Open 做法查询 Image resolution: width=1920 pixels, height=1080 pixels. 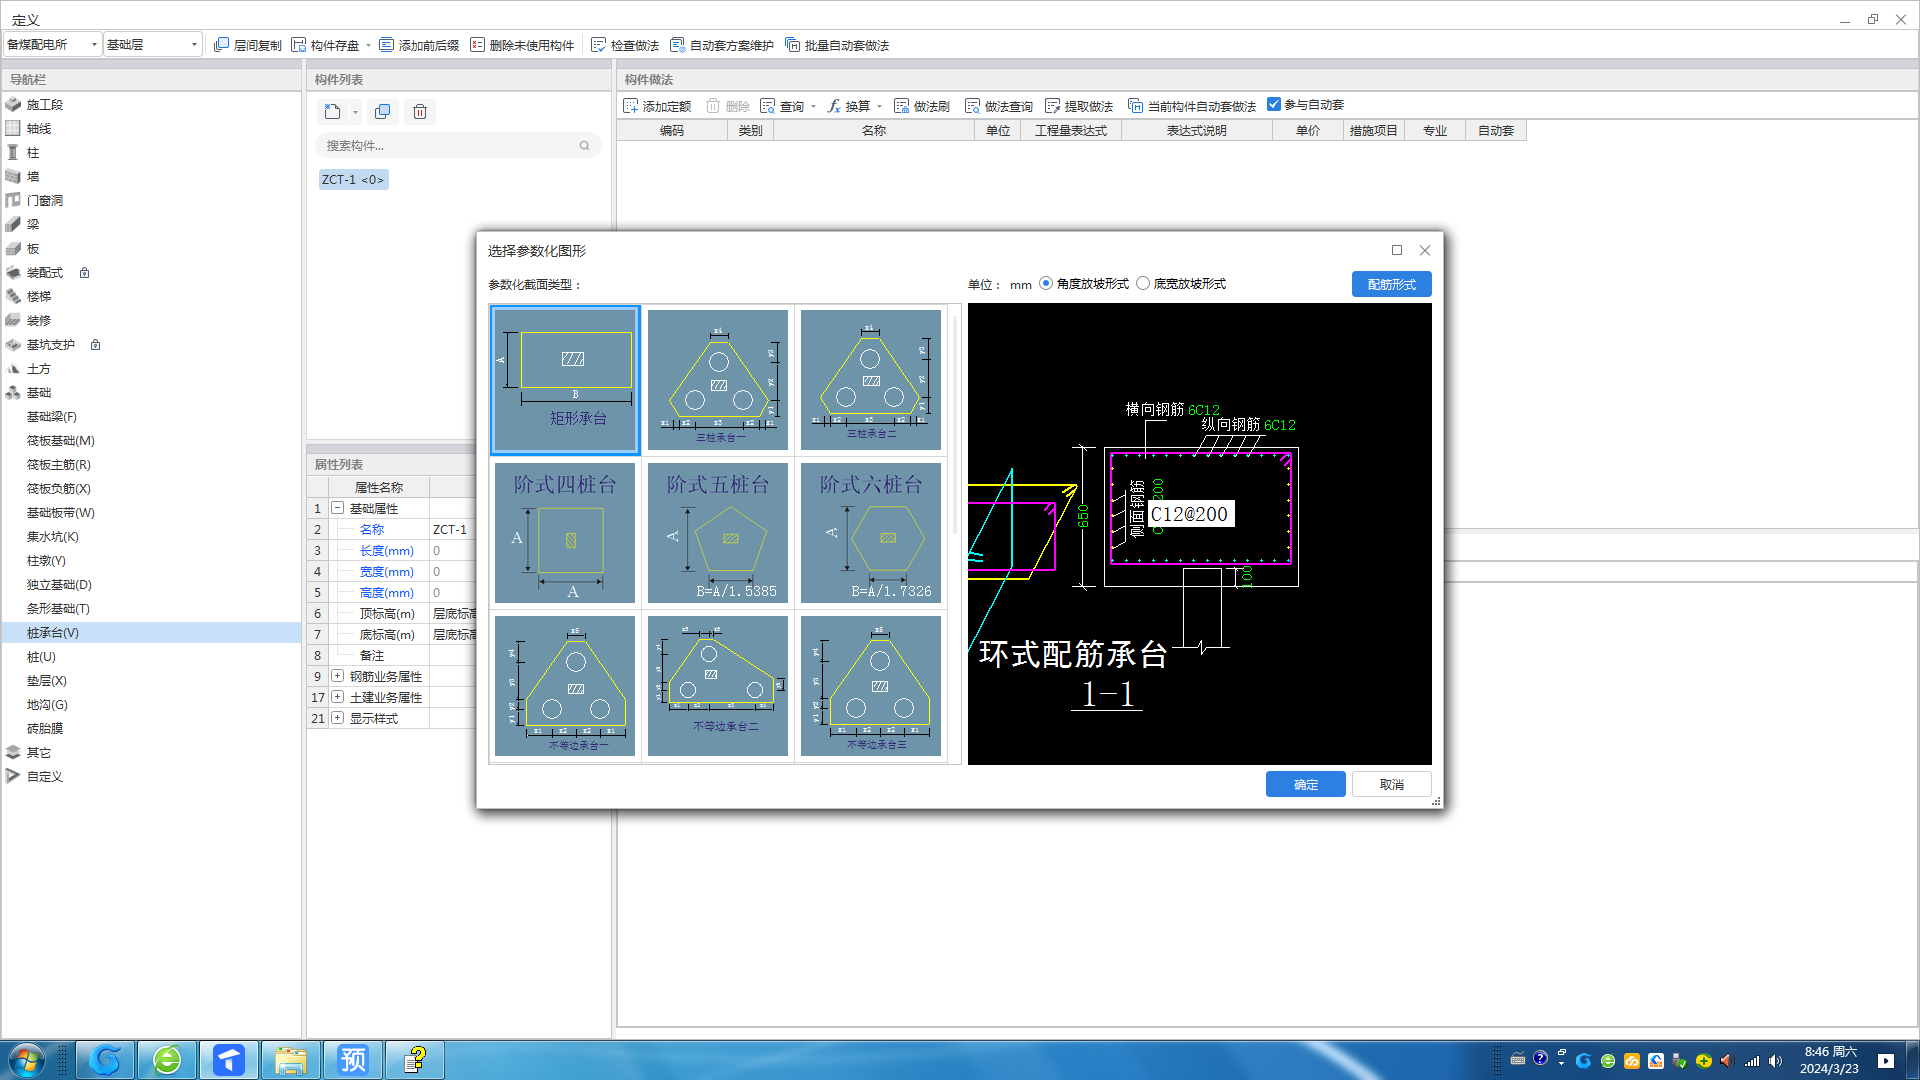(999, 106)
